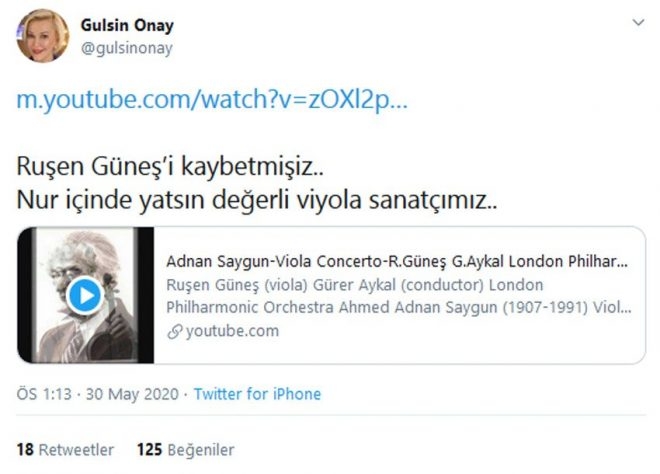View the 125 Beğeniler list
The height and width of the screenshot is (474, 660).
click(186, 450)
